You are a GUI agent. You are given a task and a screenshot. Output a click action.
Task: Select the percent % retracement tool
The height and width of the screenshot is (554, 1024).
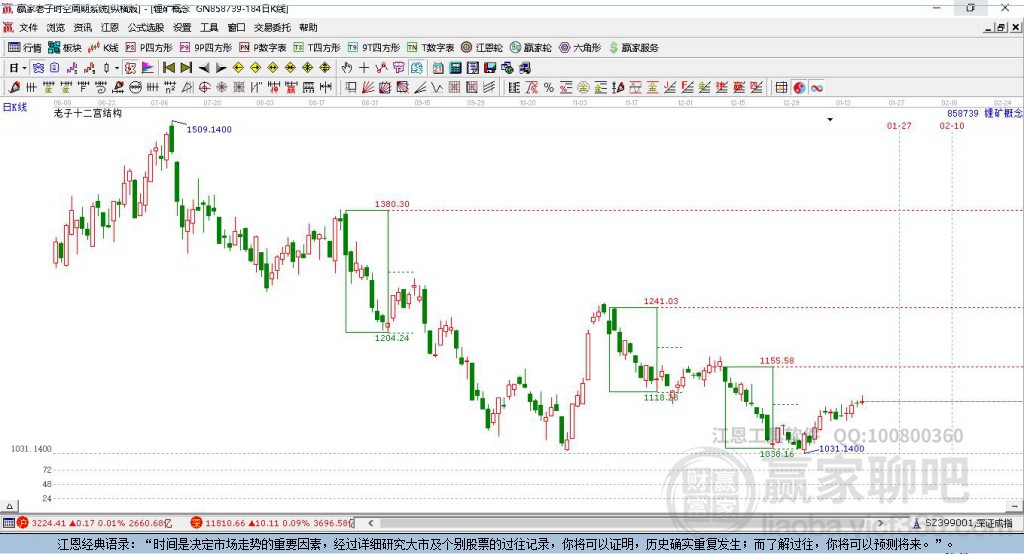click(x=549, y=88)
